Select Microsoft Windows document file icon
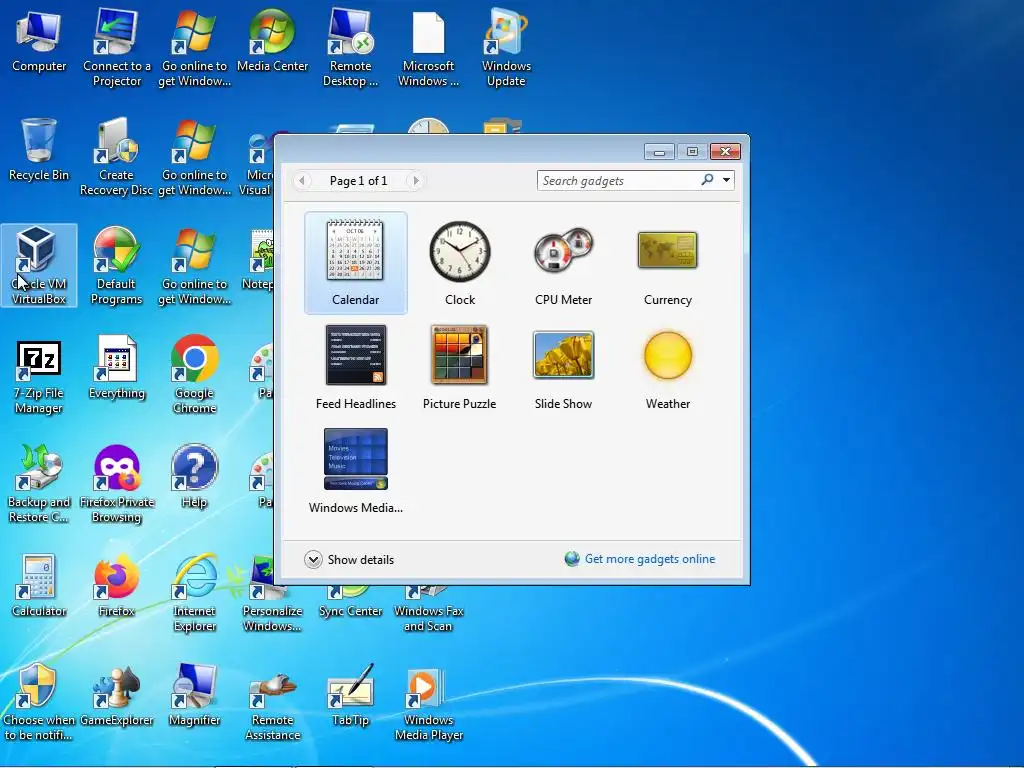This screenshot has width=1024, height=768. coord(428,47)
